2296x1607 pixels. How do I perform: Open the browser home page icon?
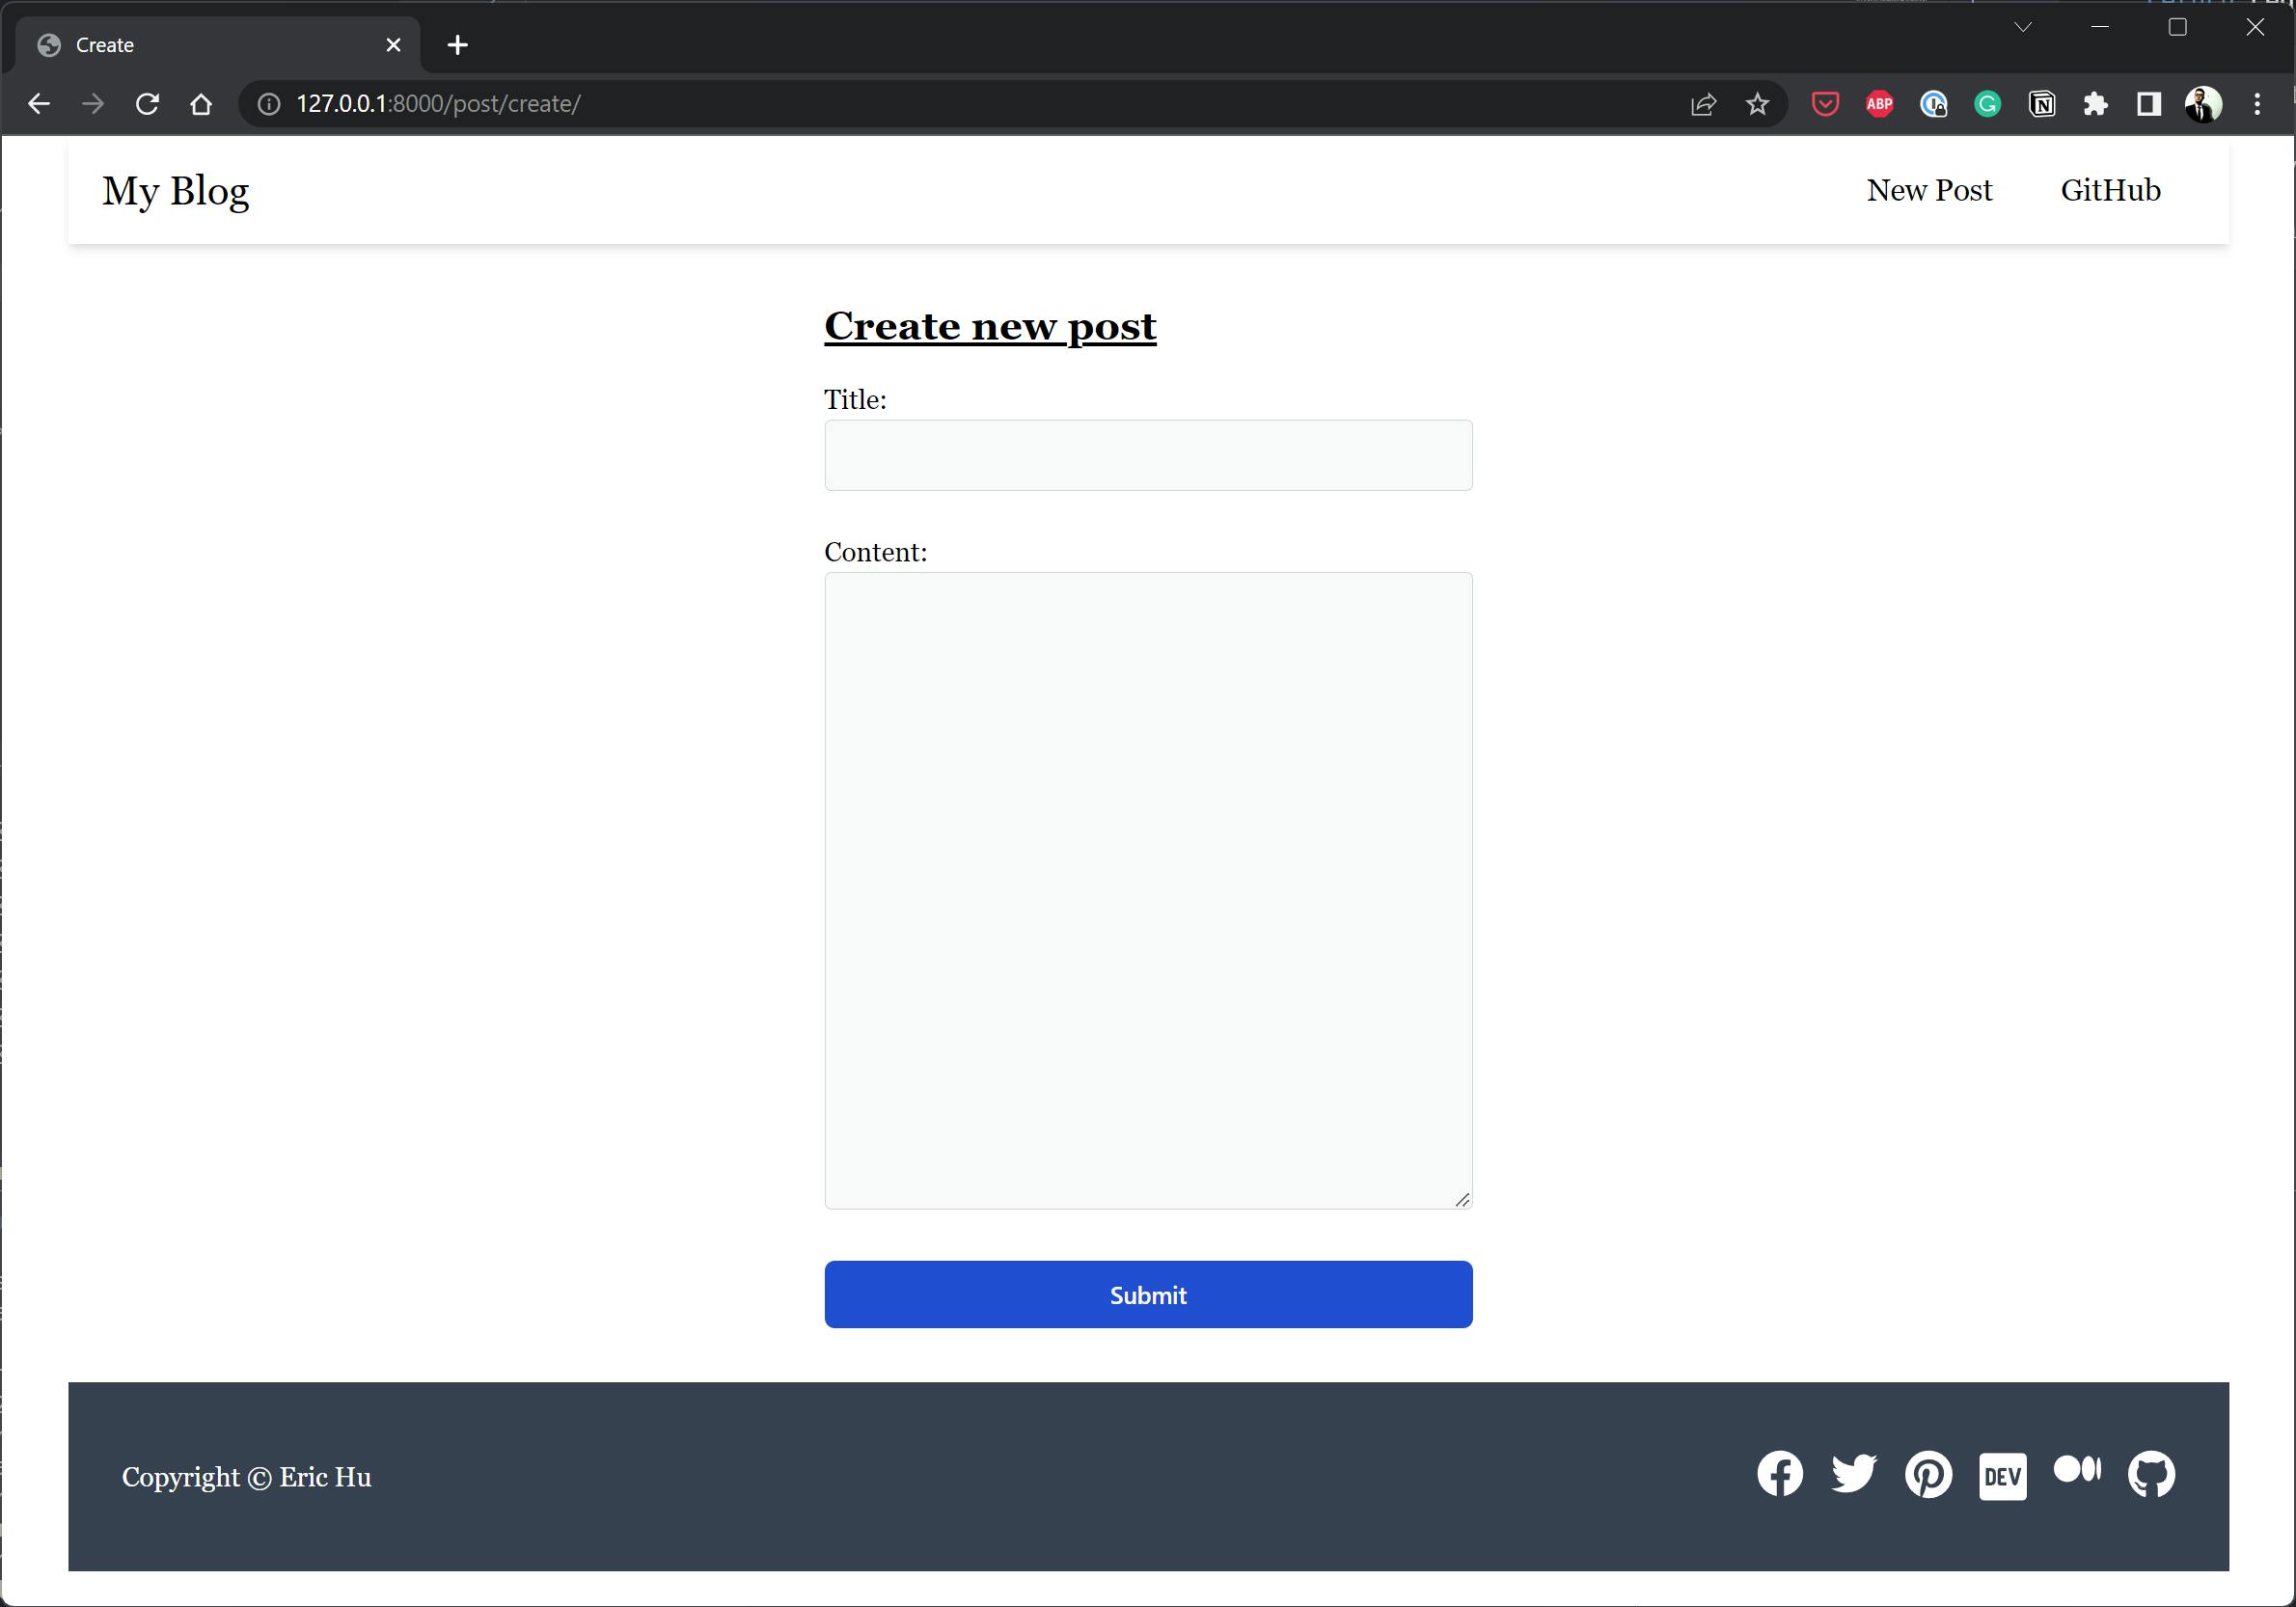201,104
